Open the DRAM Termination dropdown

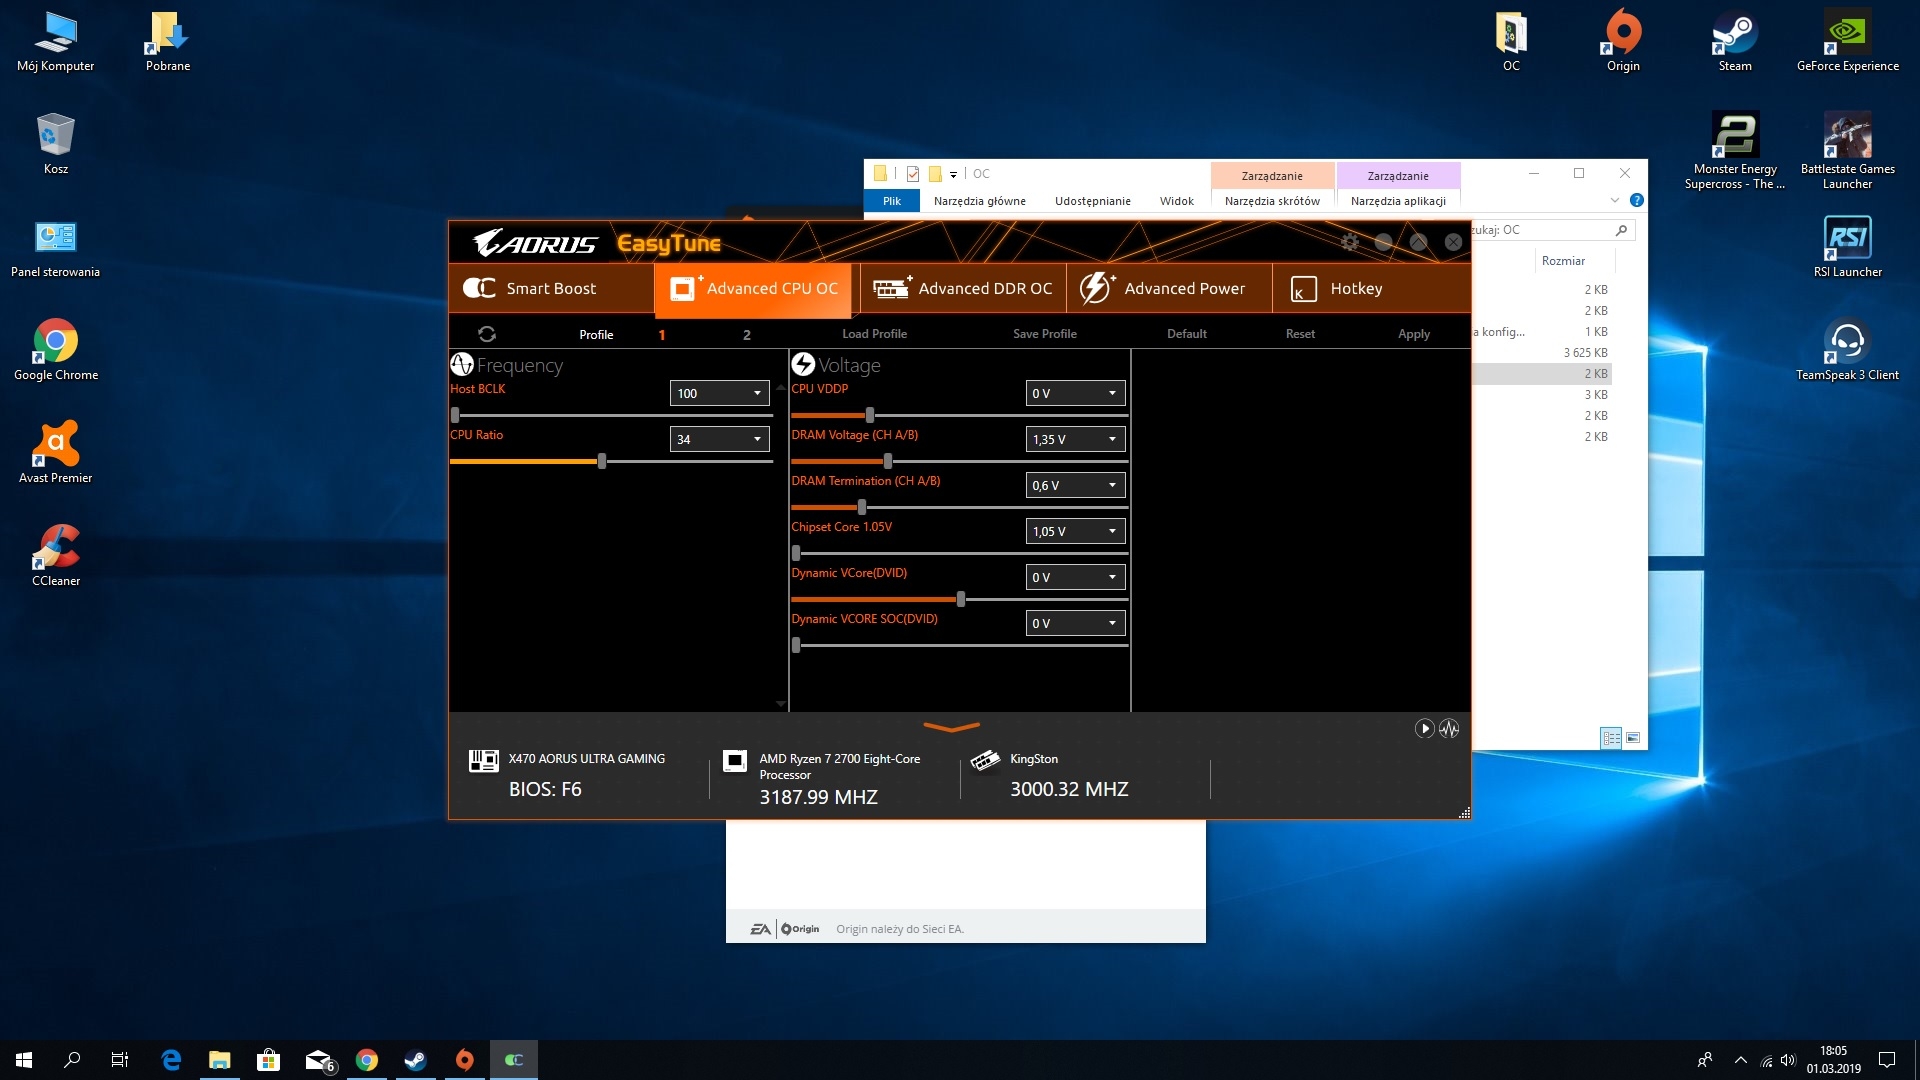1075,485
